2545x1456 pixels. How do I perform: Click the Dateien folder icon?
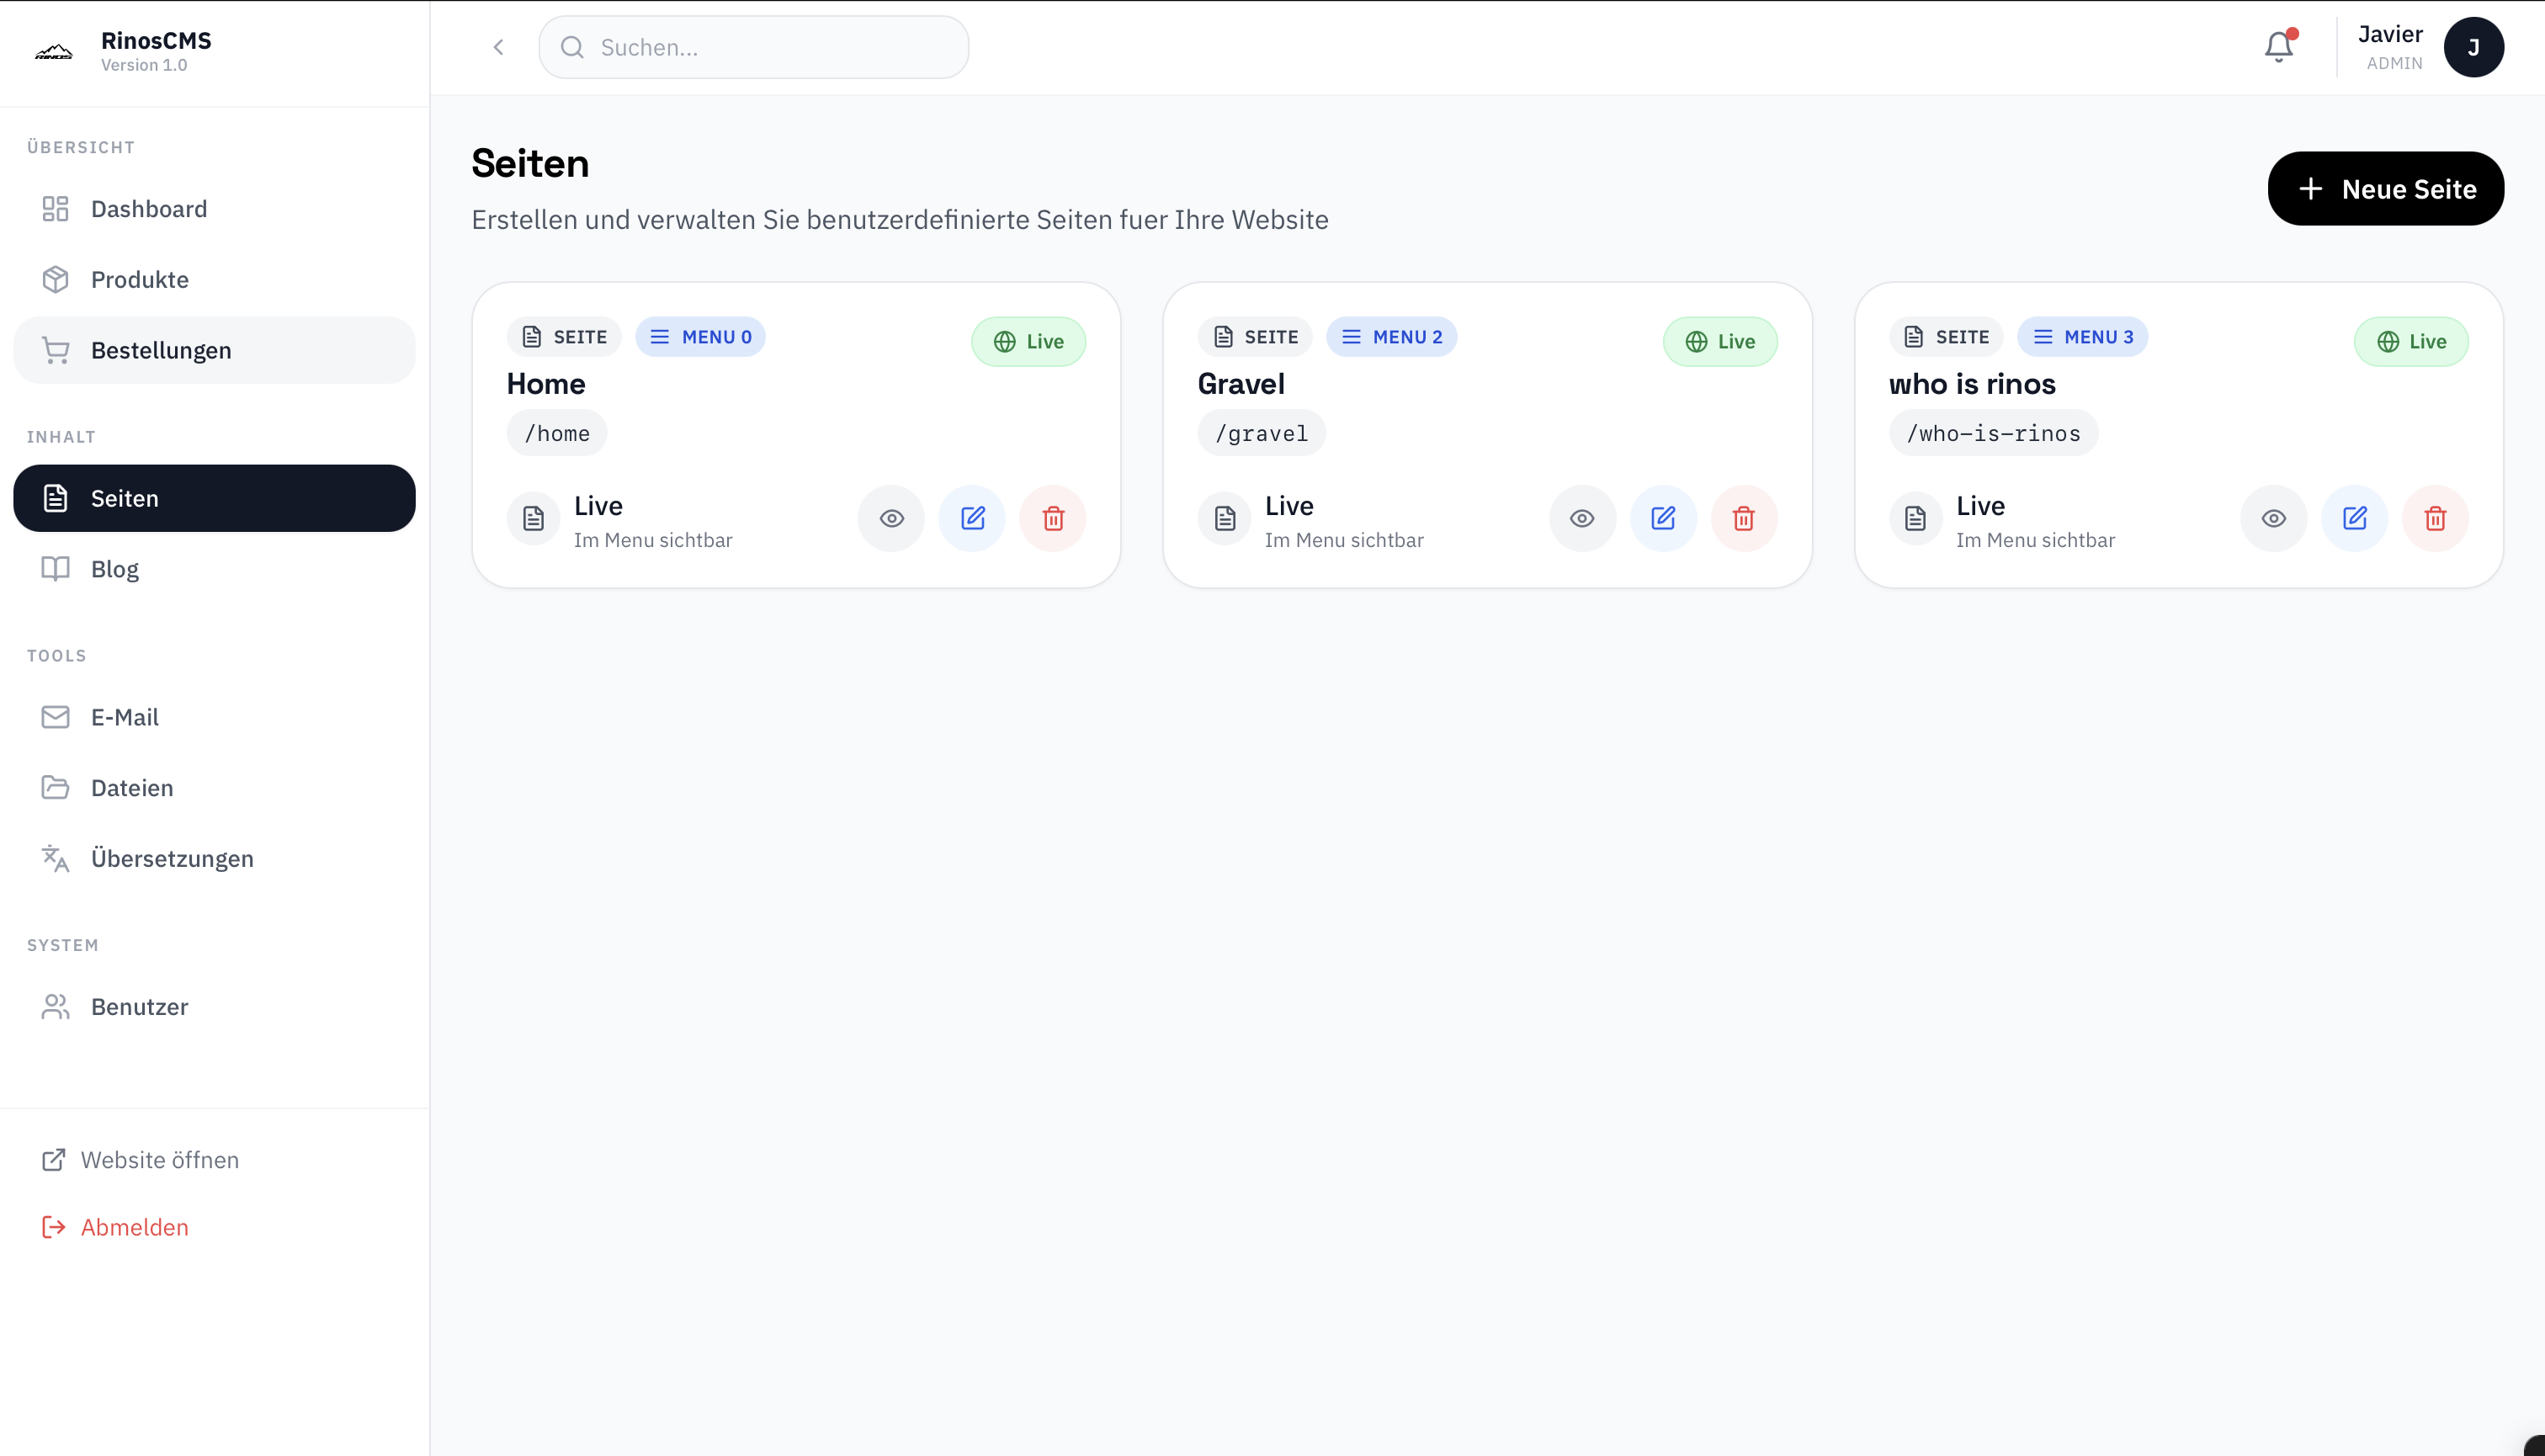coord(55,788)
